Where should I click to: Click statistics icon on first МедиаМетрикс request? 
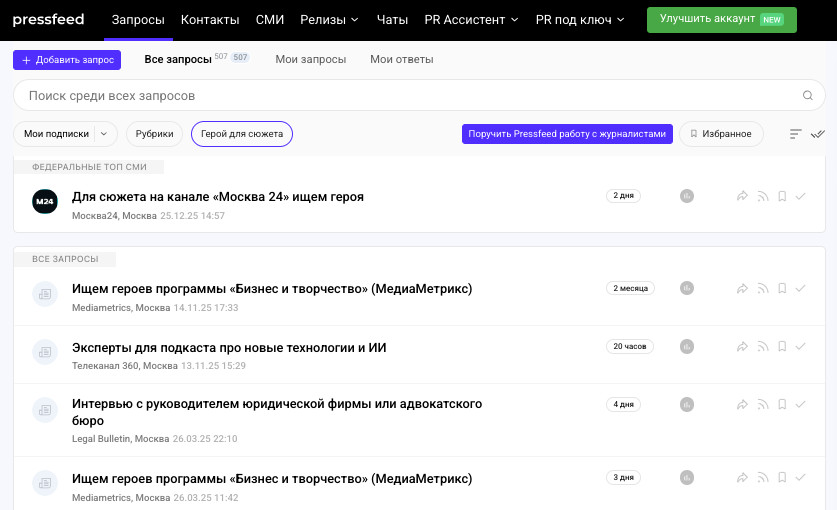(x=687, y=289)
